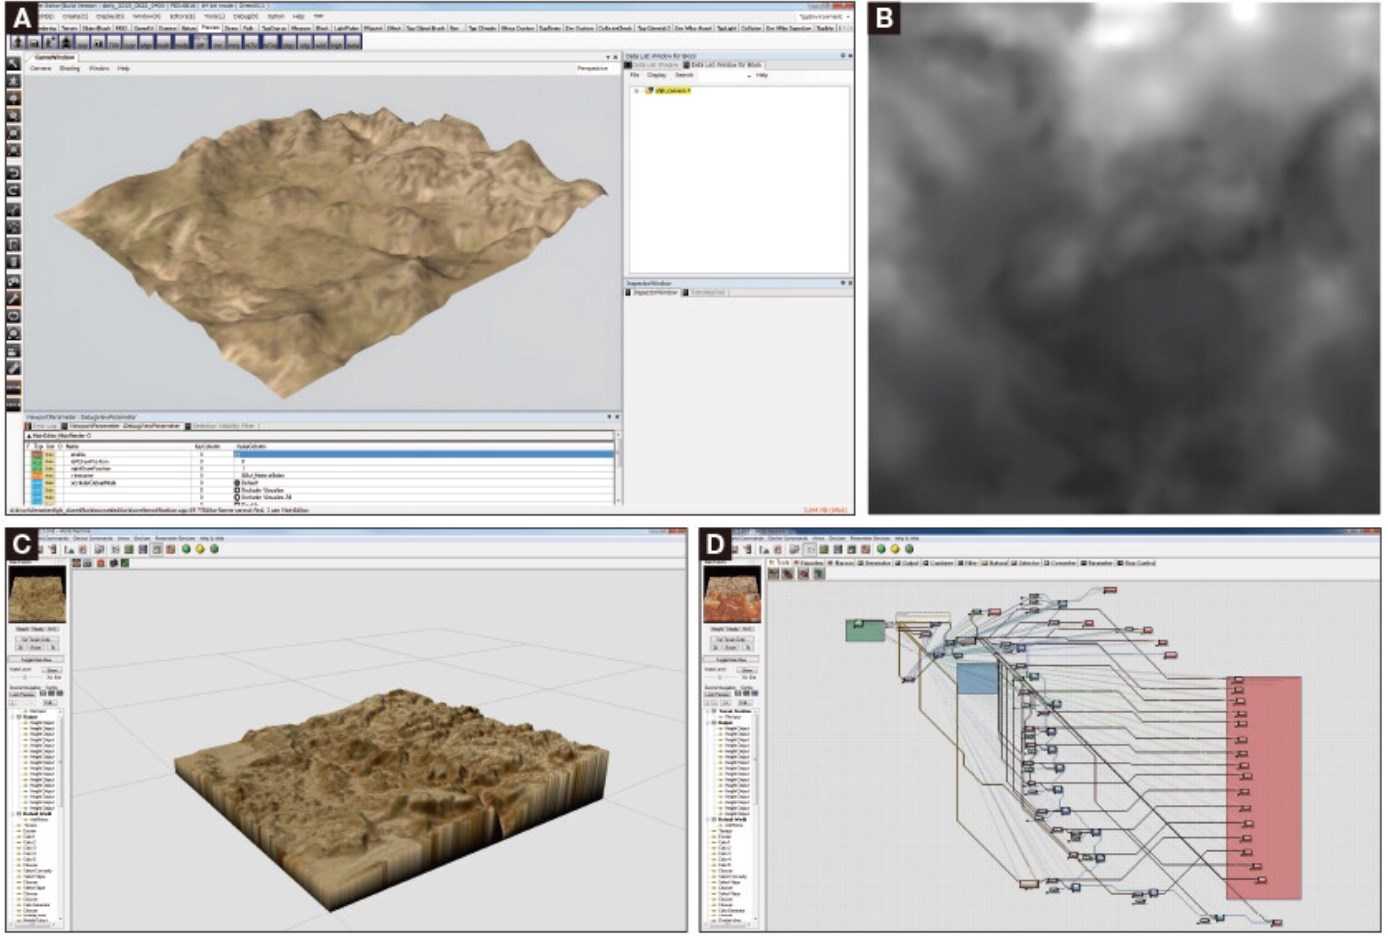Click the green build sphere icon in panel D toolbar
Image resolution: width=1388 pixels, height=936 pixels.
(x=881, y=549)
